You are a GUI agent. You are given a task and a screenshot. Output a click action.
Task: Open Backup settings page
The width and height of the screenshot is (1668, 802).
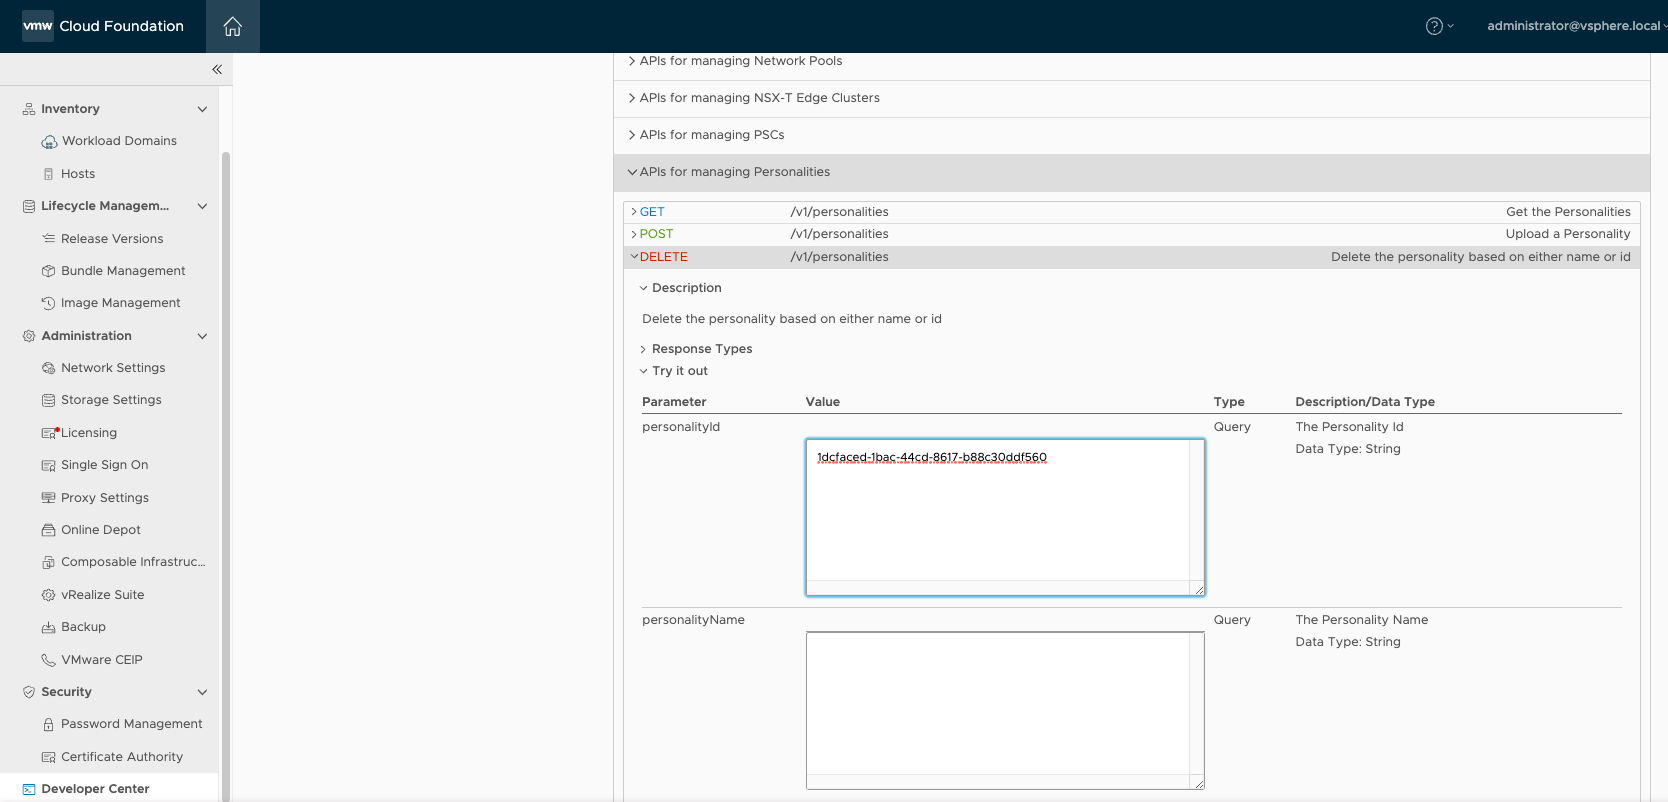83,627
